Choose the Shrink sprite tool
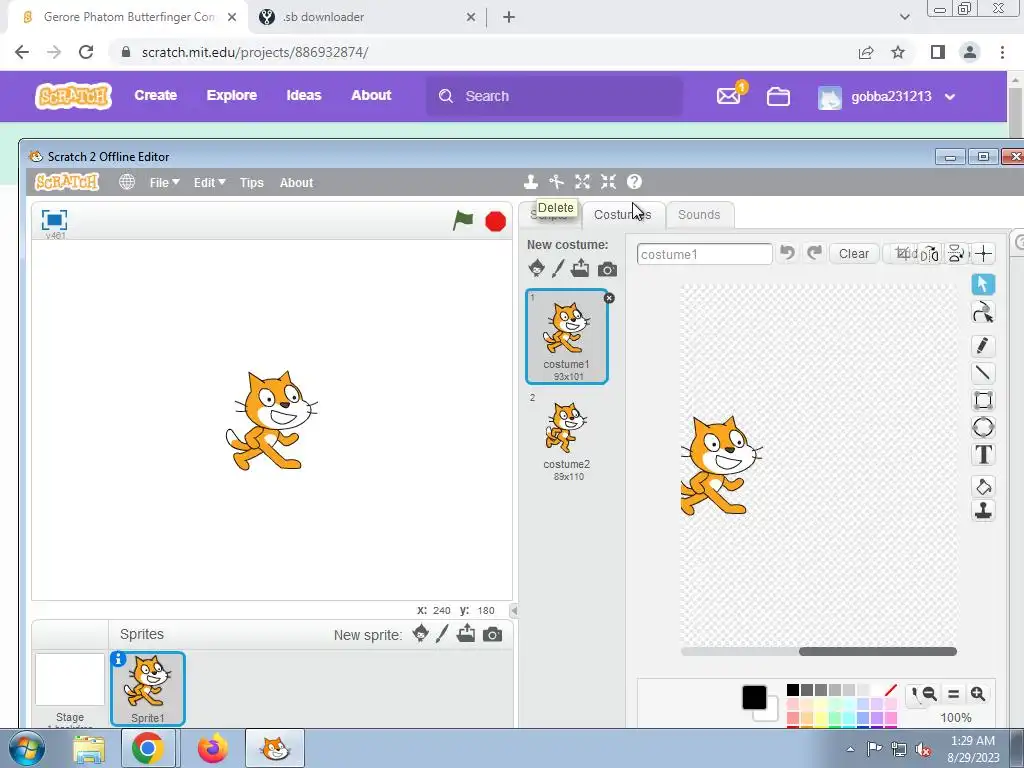The width and height of the screenshot is (1024, 768). [x=608, y=182]
